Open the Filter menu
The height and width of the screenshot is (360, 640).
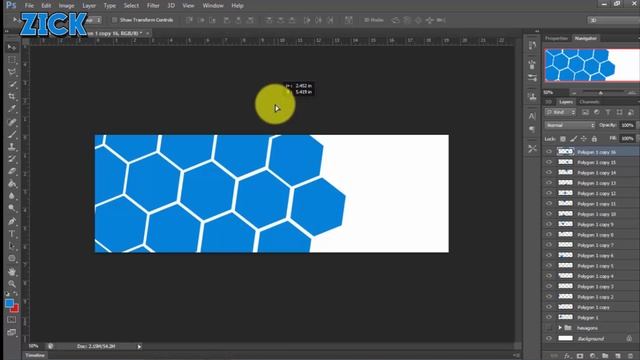pyautogui.click(x=153, y=6)
